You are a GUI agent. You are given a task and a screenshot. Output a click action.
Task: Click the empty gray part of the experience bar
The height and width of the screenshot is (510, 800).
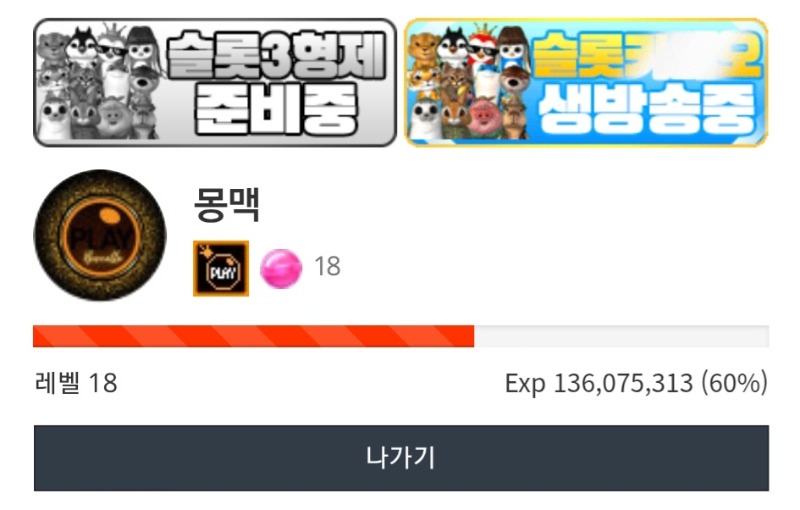(x=621, y=336)
